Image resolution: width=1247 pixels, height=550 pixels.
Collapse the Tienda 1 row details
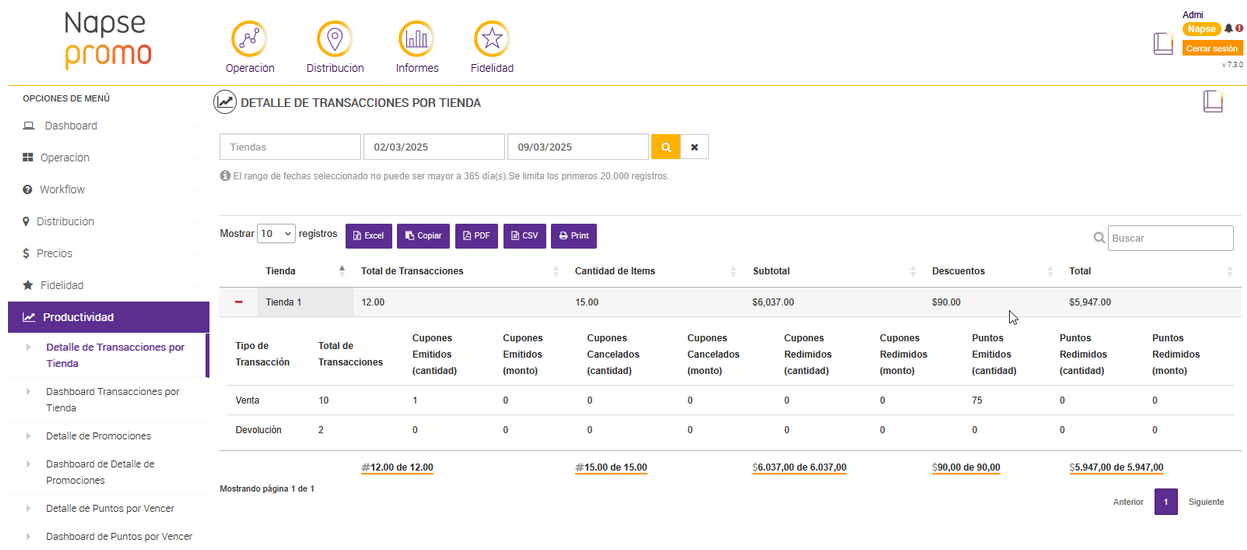[239, 302]
